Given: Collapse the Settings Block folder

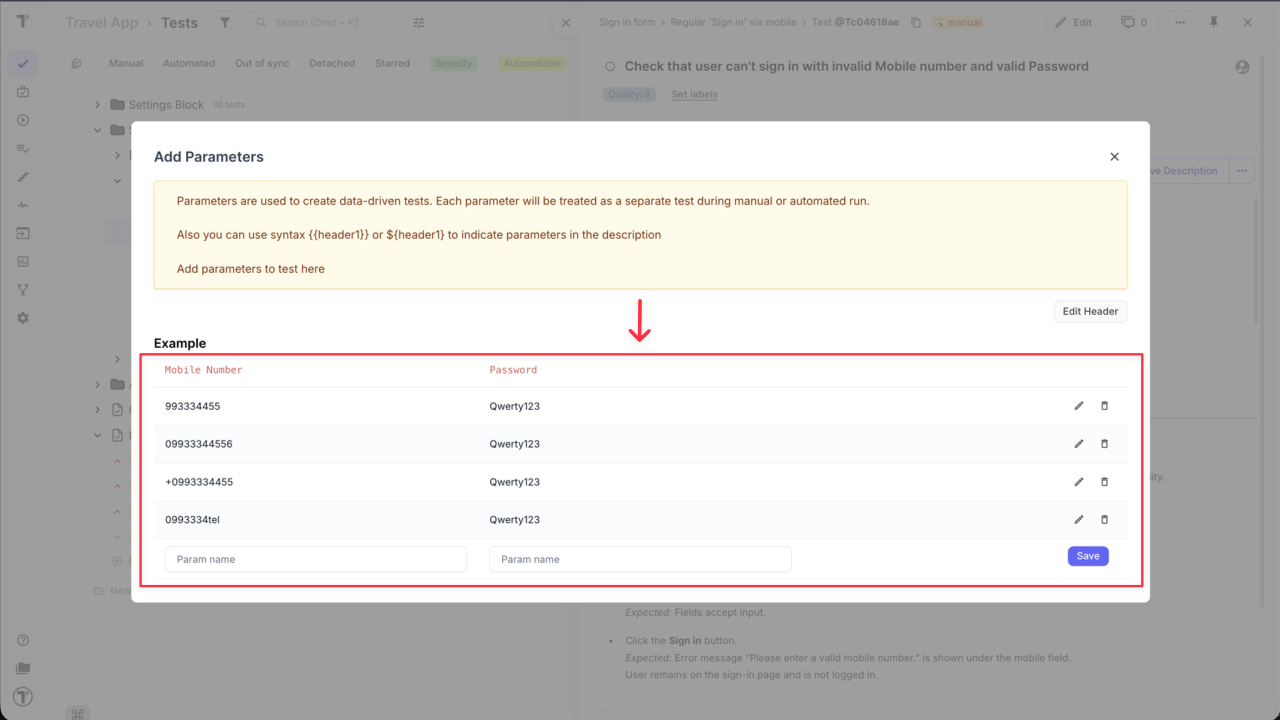Looking at the screenshot, I should click(97, 104).
